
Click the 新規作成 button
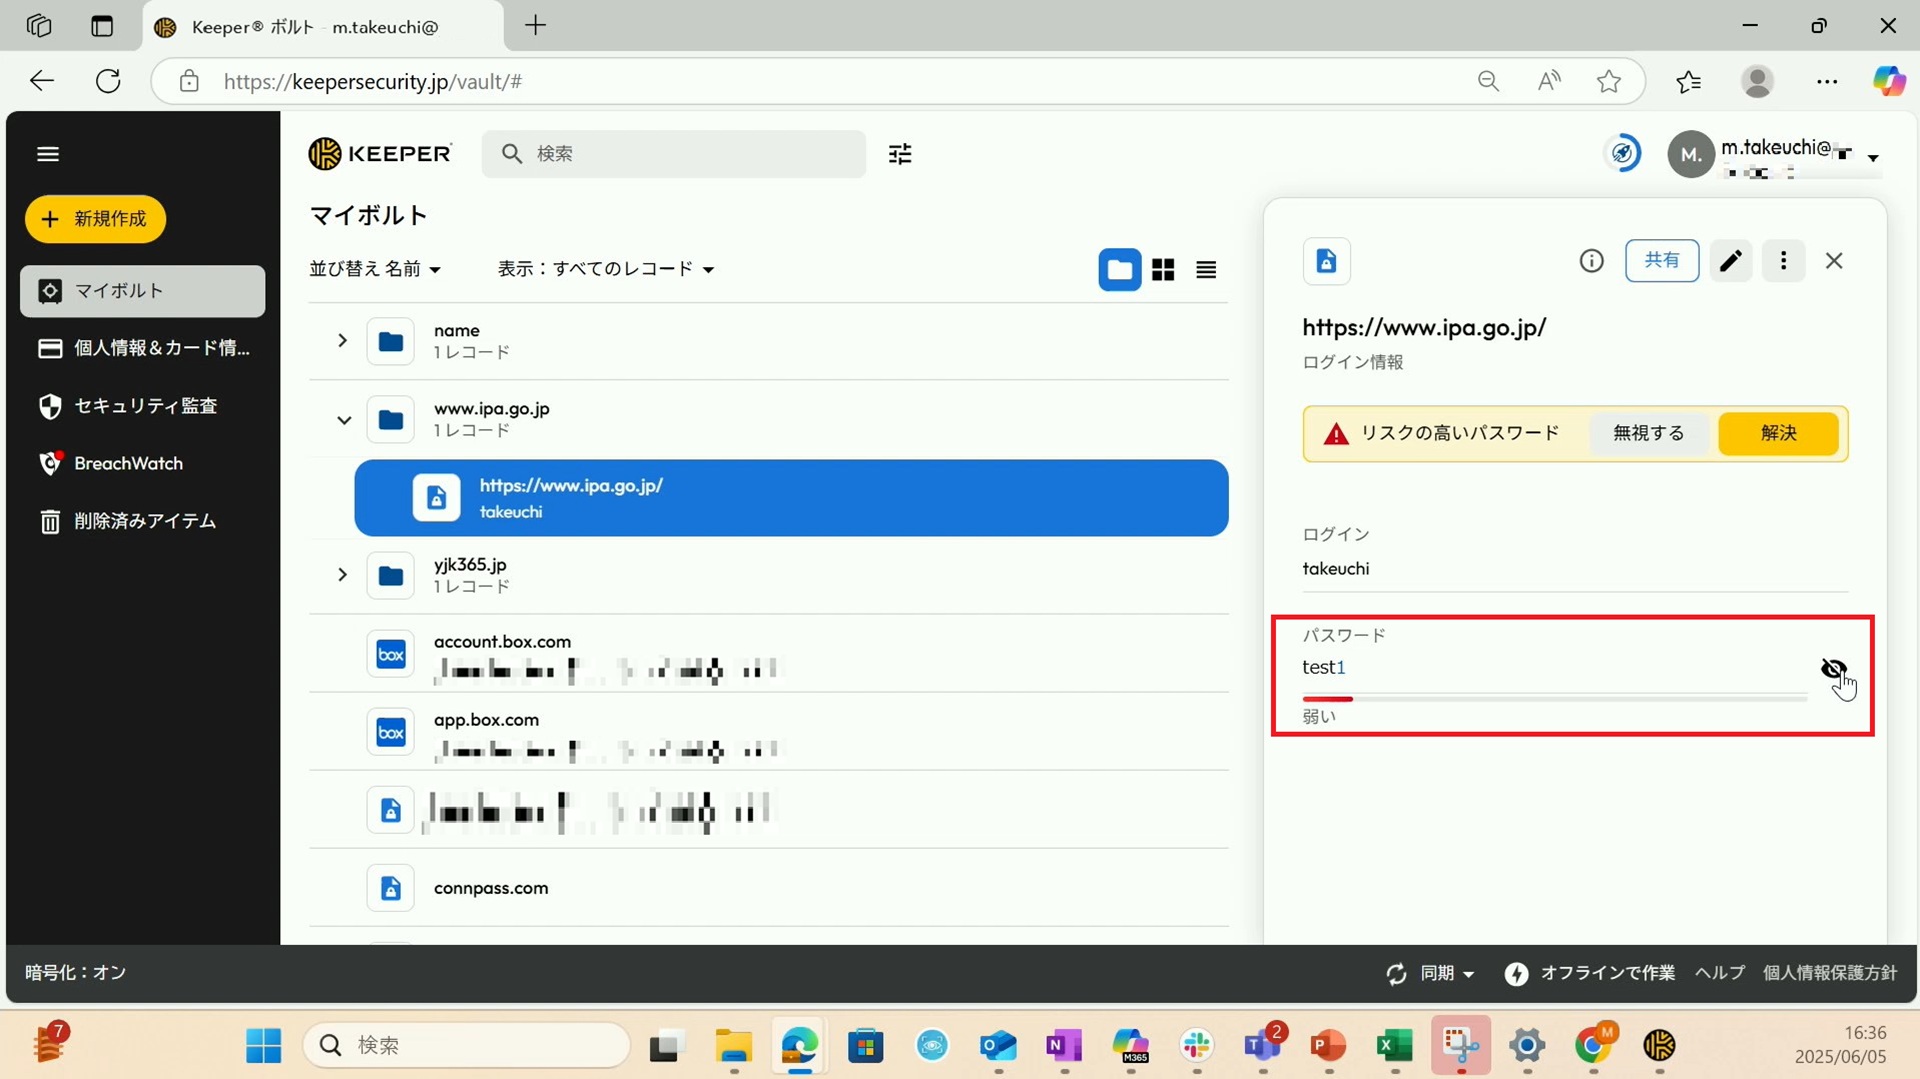click(x=96, y=219)
